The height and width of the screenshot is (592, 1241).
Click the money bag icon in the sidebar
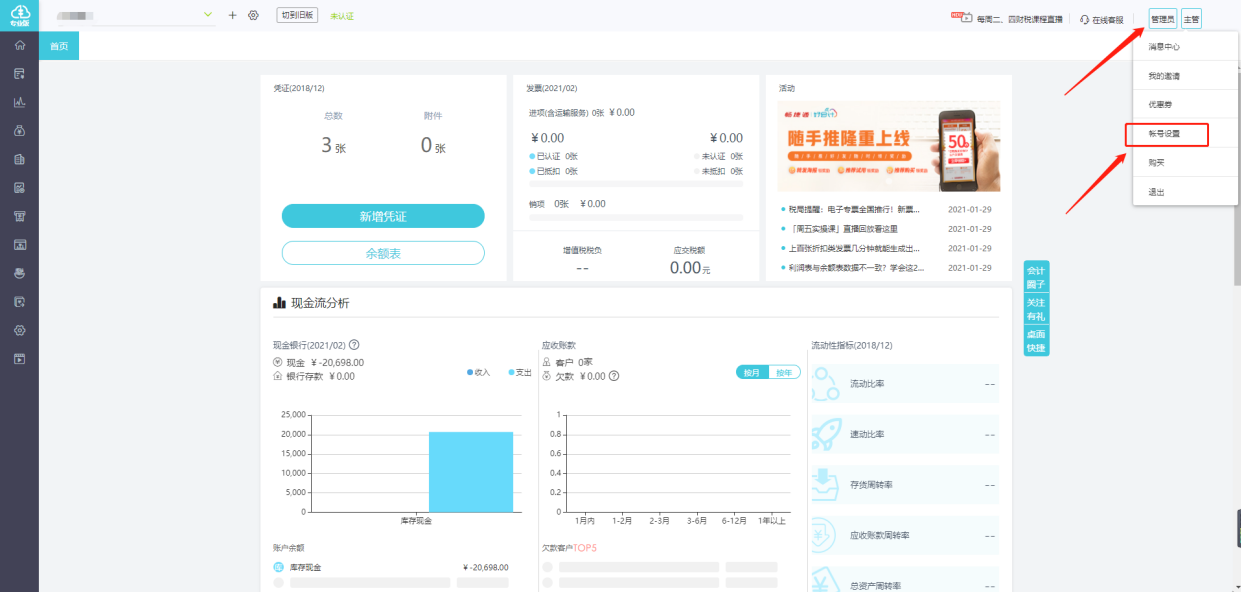19,130
